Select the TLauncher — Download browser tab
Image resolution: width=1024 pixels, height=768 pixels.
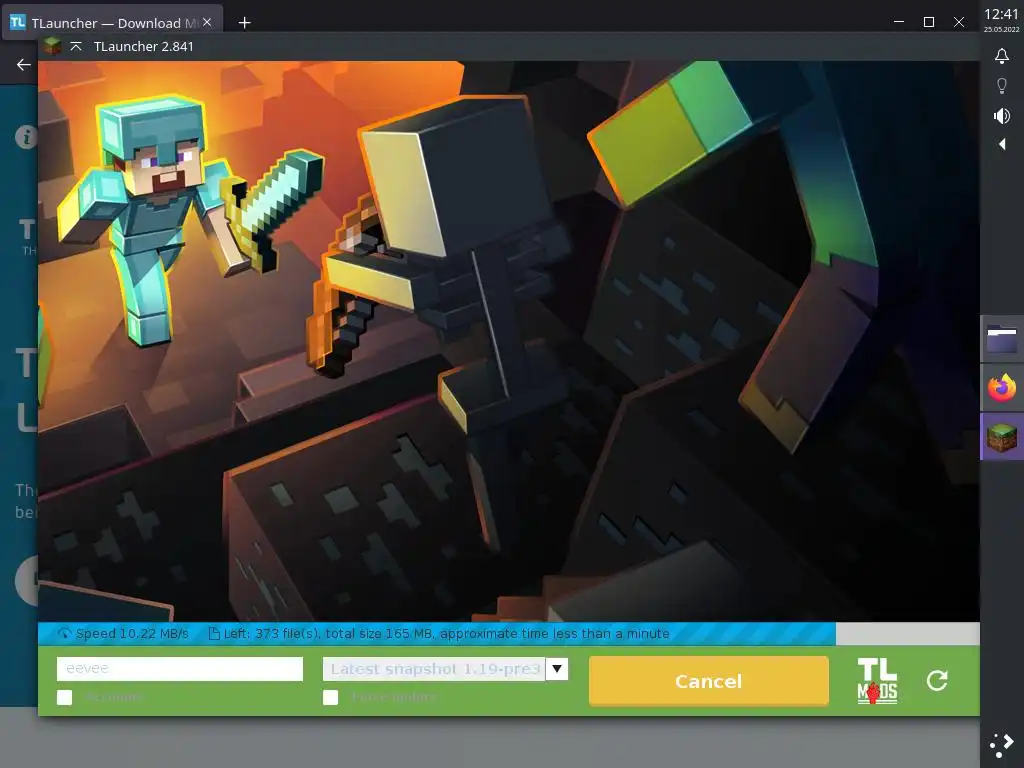point(112,23)
